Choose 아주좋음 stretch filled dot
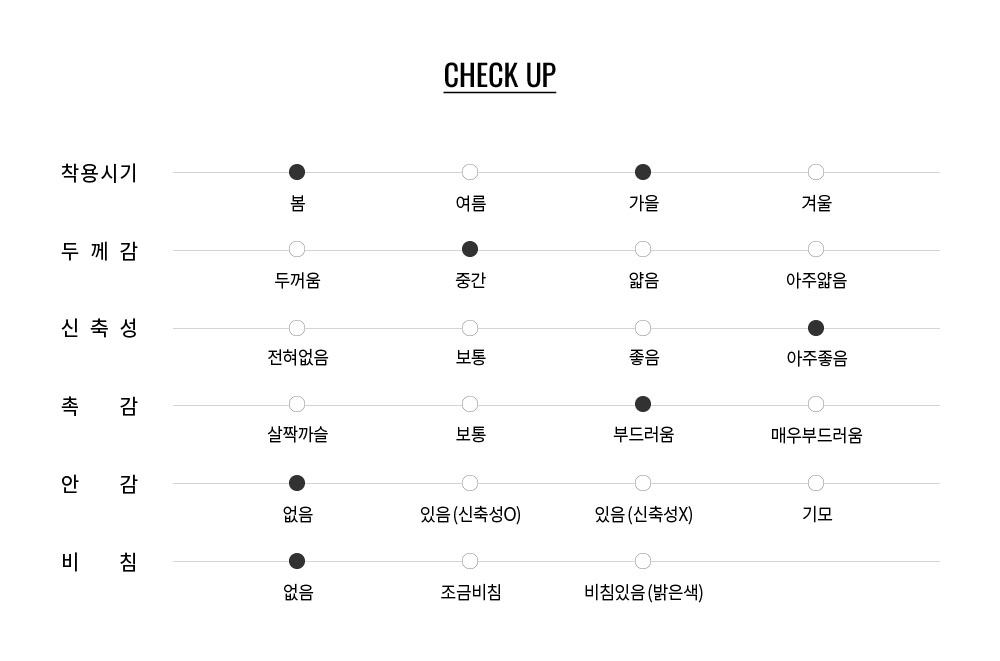Viewport: 1000px width, 661px height. click(x=816, y=328)
